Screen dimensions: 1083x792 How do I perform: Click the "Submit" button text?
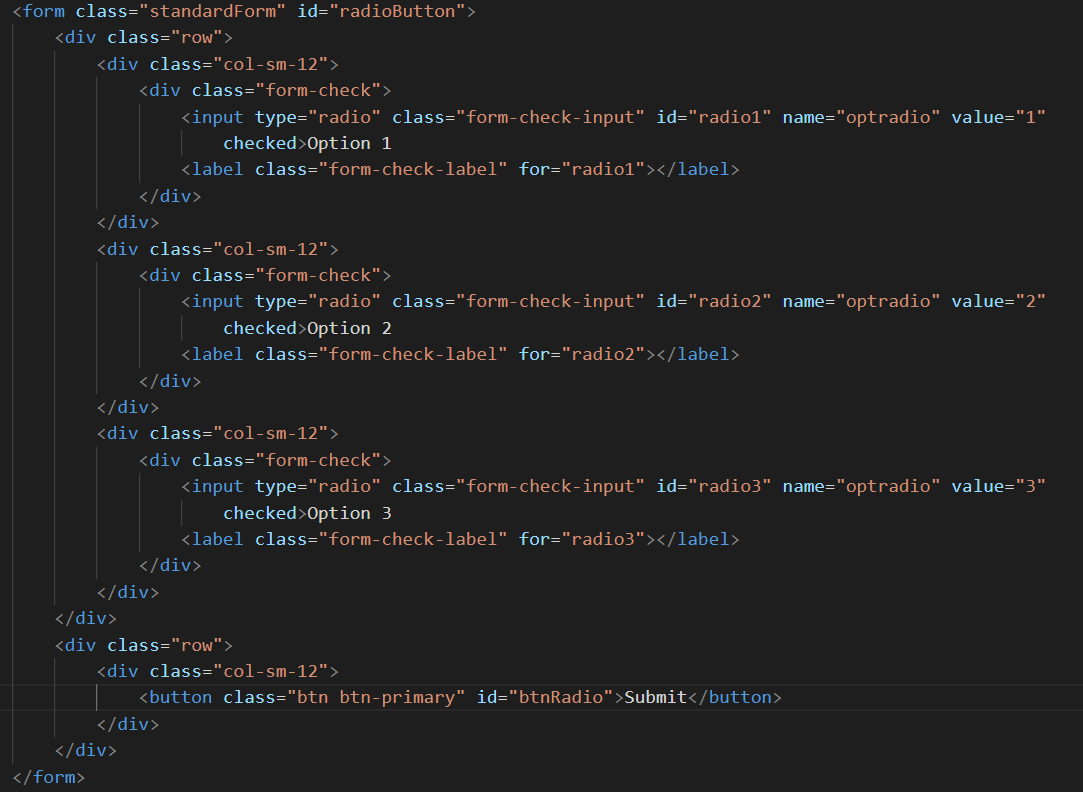655,697
